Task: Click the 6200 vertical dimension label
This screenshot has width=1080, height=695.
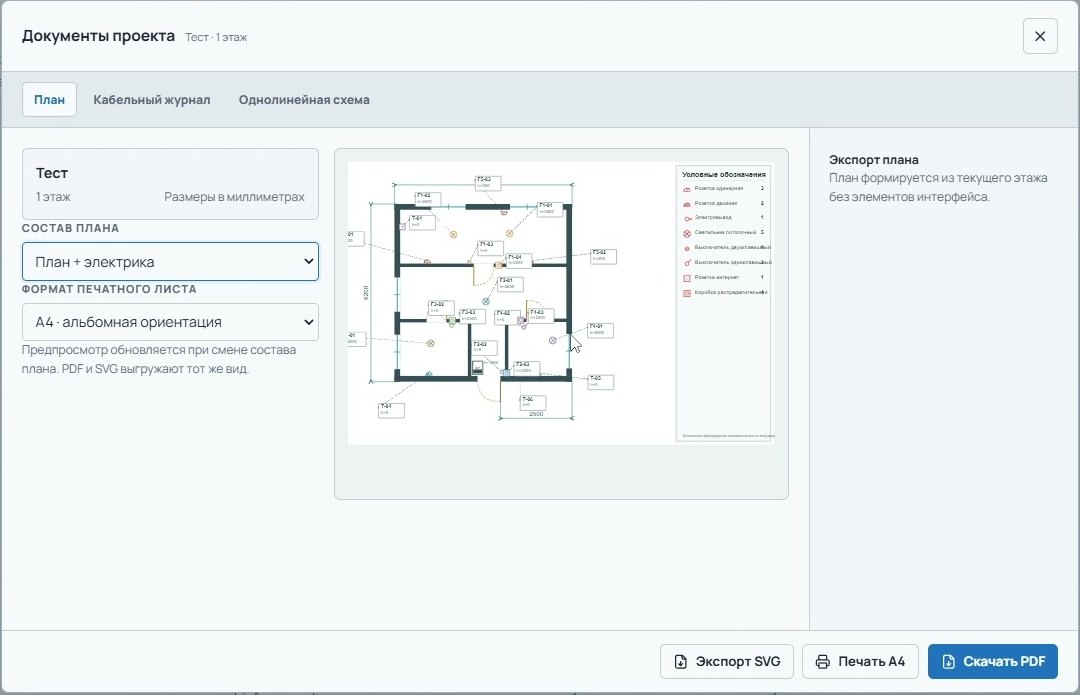Action: coord(366,292)
